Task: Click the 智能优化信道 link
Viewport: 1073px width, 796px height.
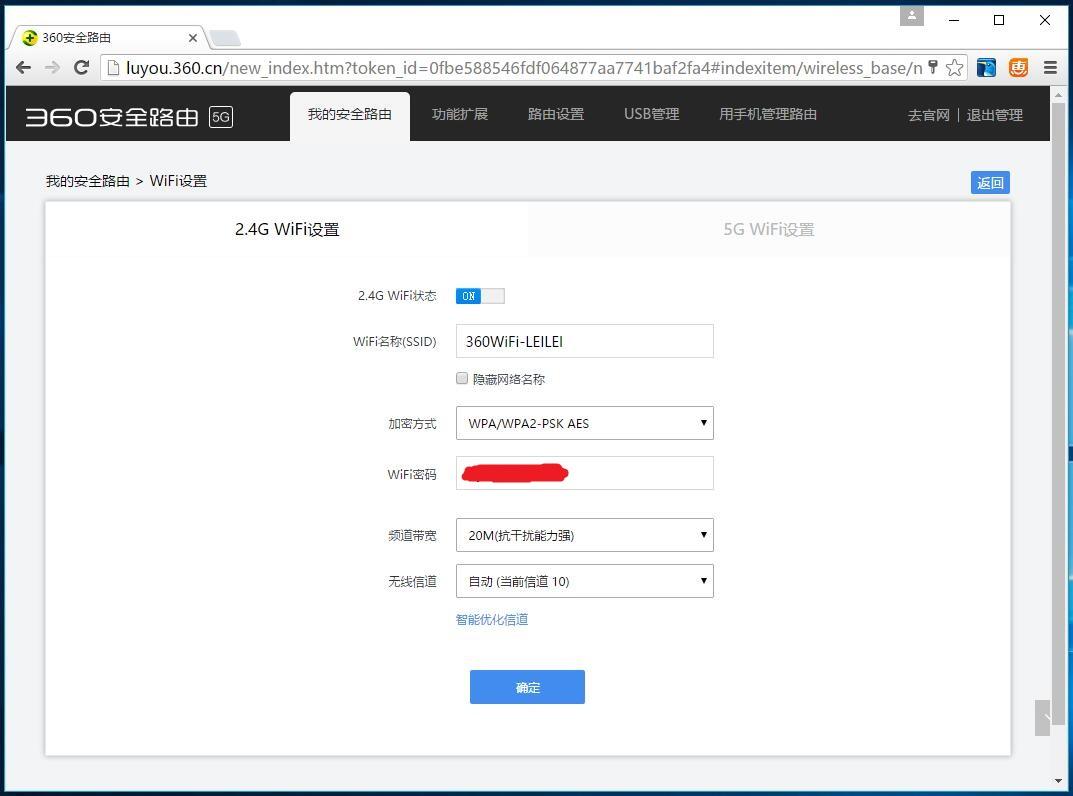Action: coord(491,619)
